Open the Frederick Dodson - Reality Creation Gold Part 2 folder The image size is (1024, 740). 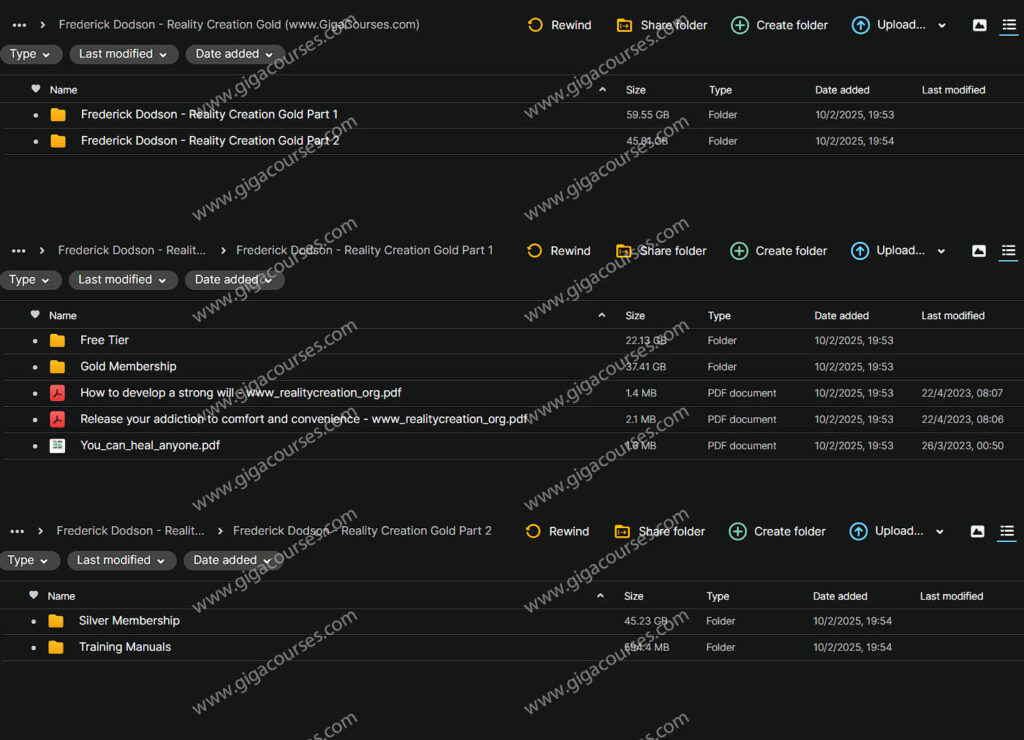[209, 141]
